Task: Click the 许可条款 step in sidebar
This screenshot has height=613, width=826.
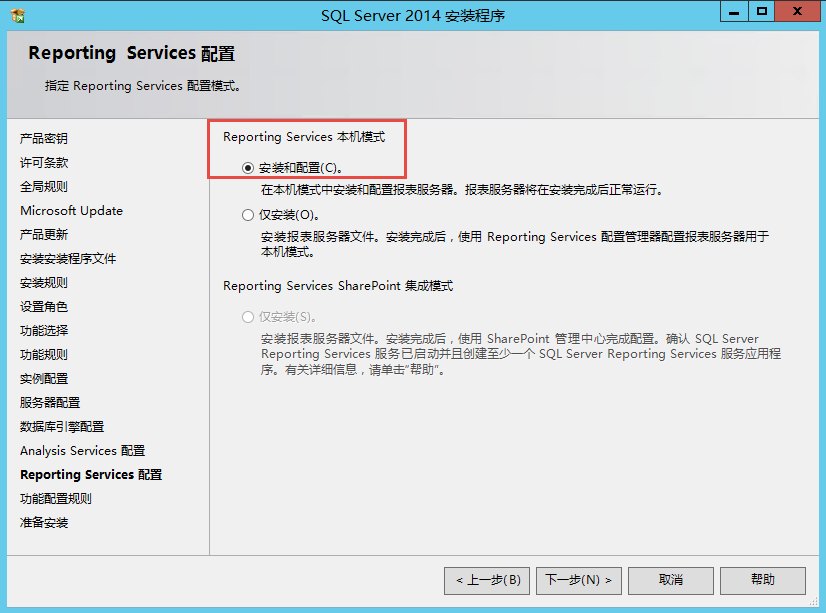Action: pyautogui.click(x=44, y=163)
